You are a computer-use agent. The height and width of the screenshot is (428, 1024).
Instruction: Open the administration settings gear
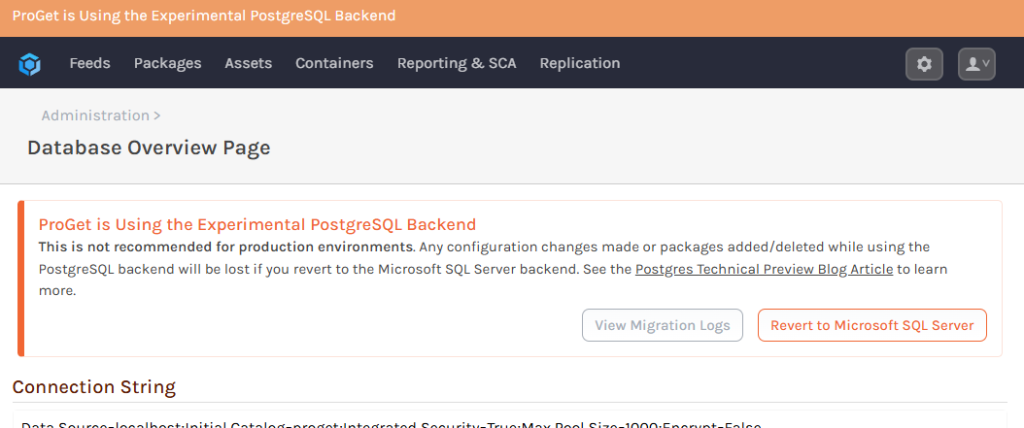pyautogui.click(x=924, y=64)
